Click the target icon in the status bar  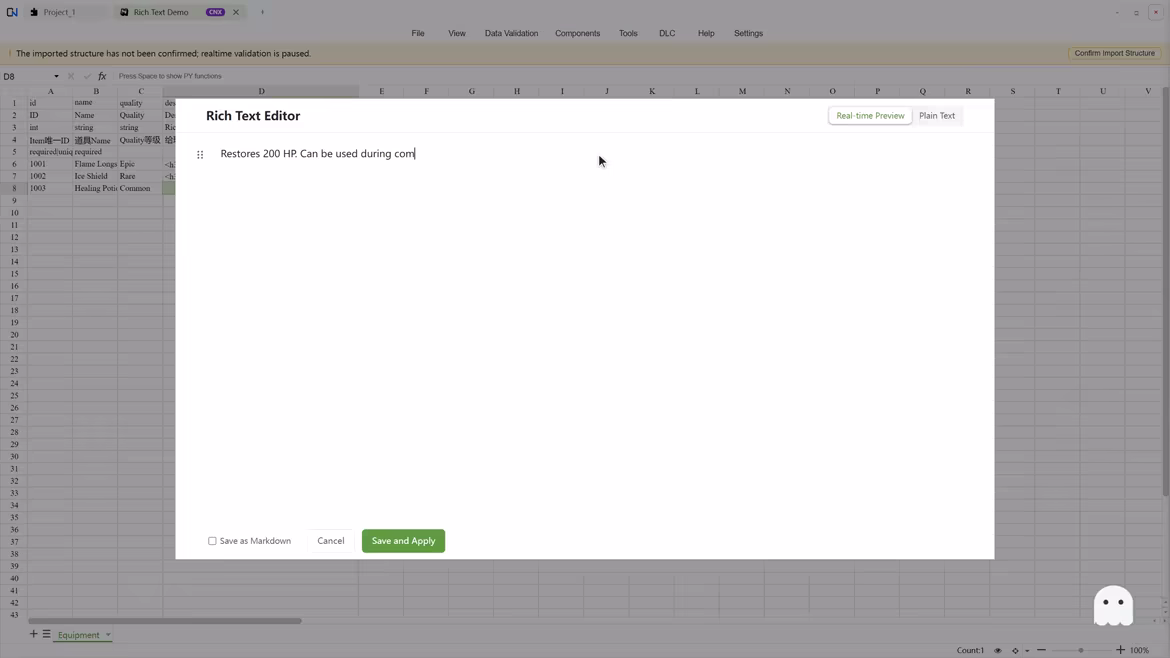tap(1015, 651)
